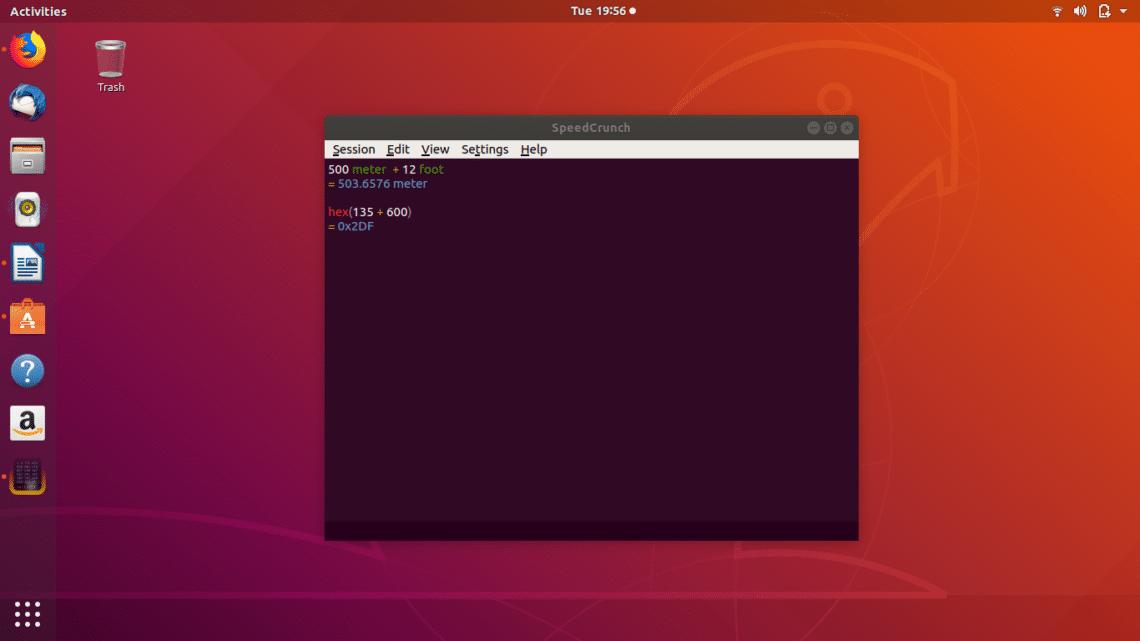This screenshot has height=641, width=1140.
Task: Click the volume icon in the top bar
Action: (x=1080, y=11)
